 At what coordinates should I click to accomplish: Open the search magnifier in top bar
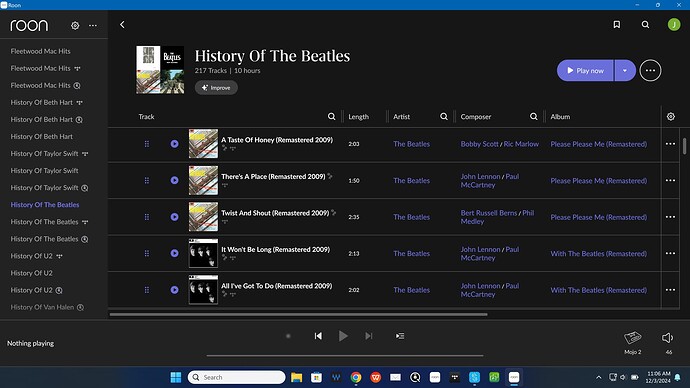645,25
